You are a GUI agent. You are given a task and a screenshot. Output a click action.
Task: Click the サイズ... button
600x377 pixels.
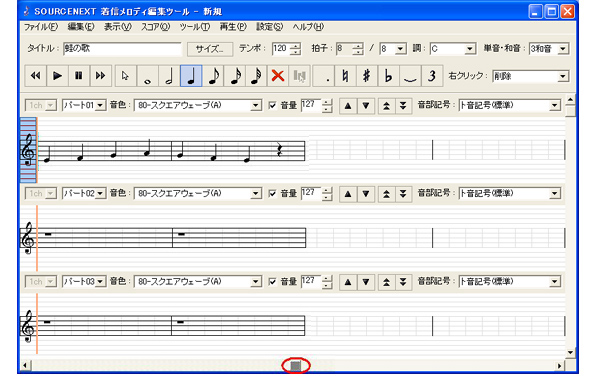coord(210,49)
